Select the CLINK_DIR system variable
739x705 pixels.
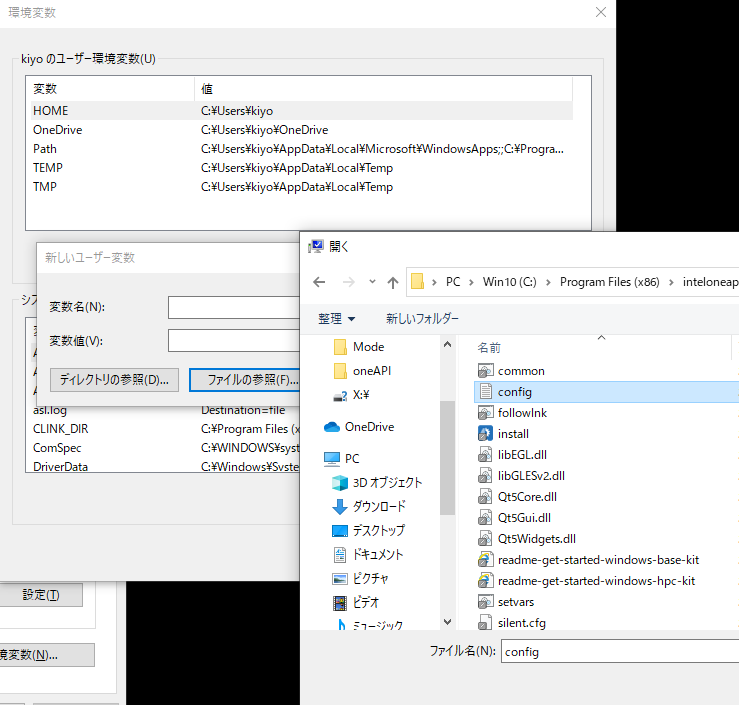point(163,429)
